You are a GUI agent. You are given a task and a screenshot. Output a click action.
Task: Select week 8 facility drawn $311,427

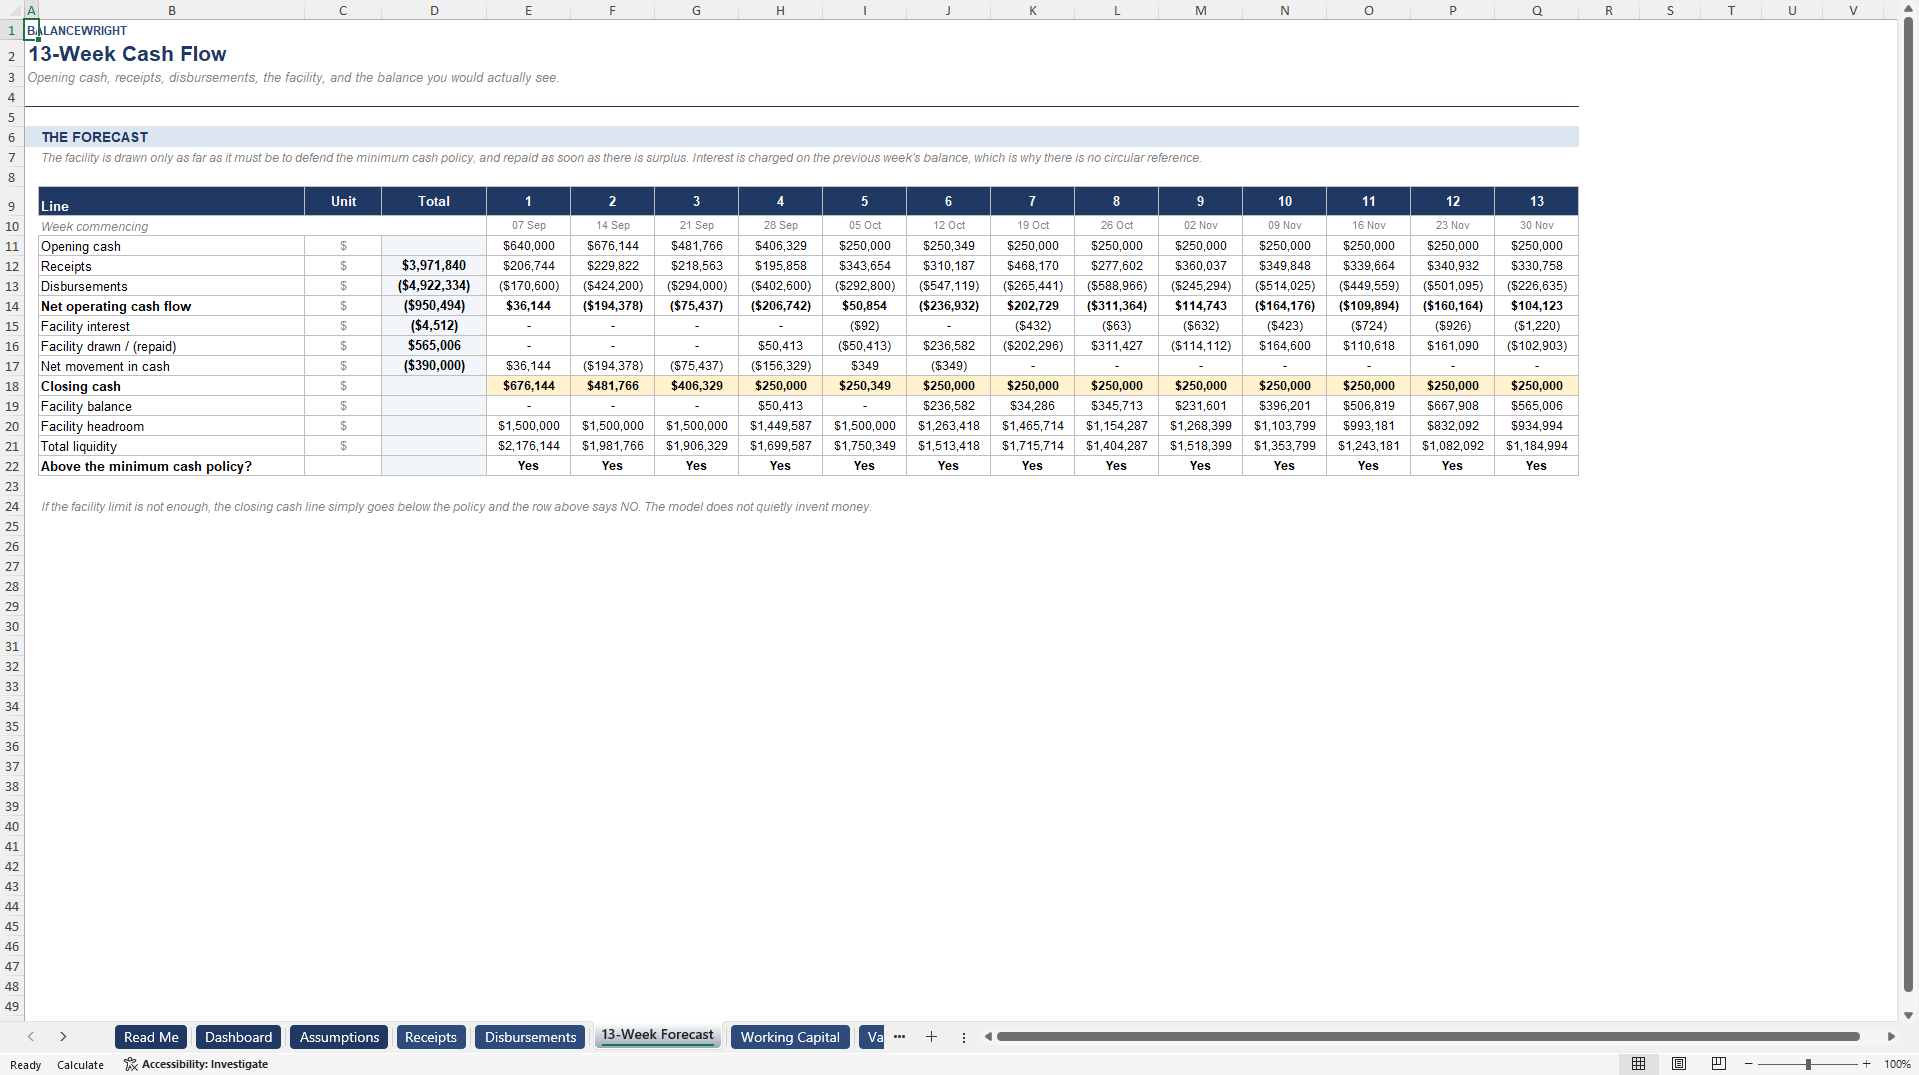(1116, 346)
